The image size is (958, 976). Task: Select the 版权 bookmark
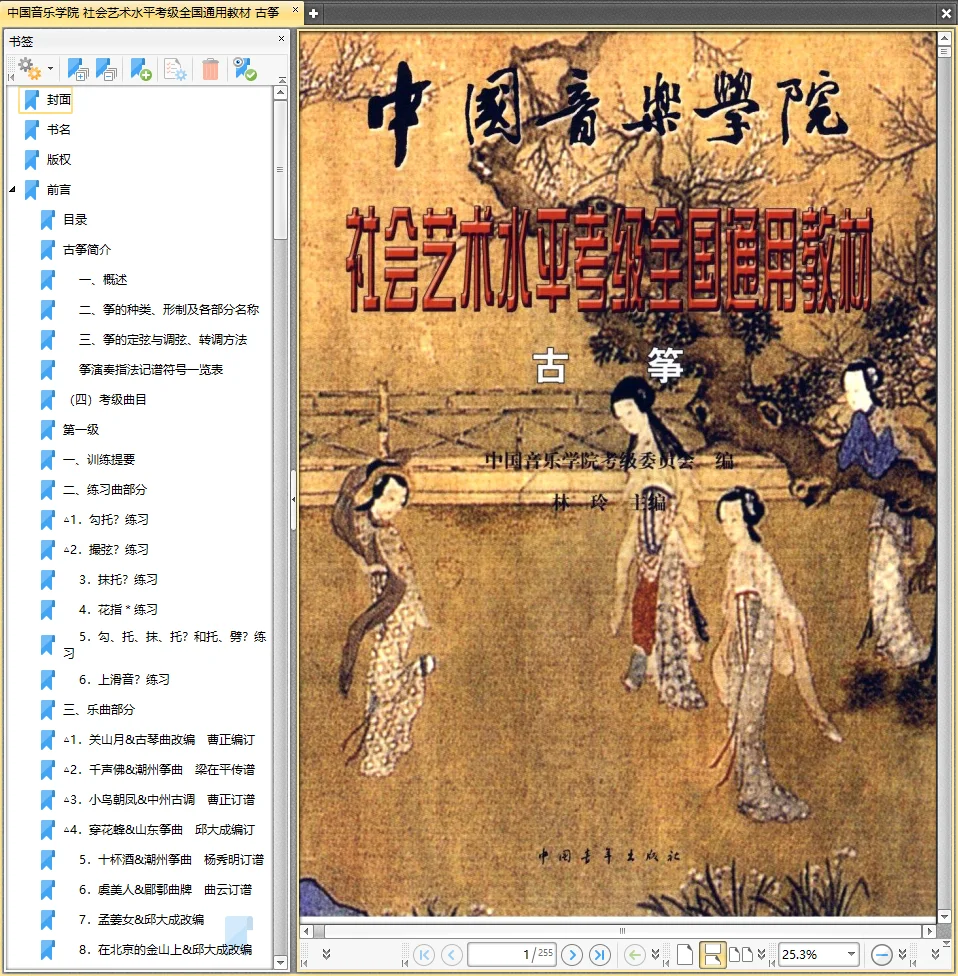click(x=59, y=159)
